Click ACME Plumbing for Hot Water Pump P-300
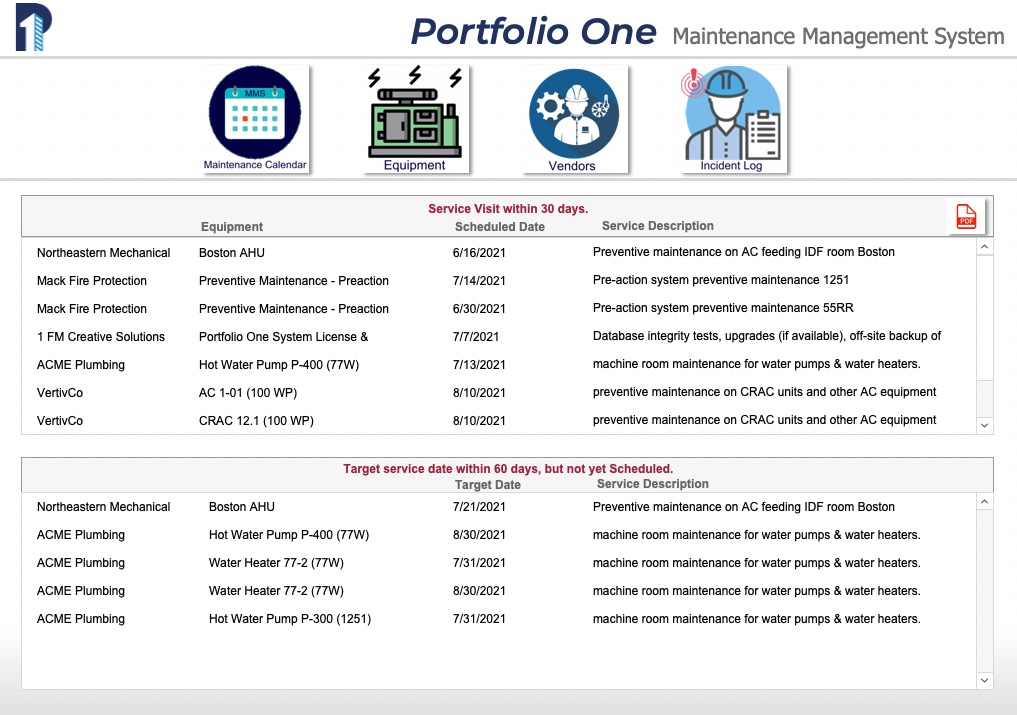1017x715 pixels. coord(80,618)
